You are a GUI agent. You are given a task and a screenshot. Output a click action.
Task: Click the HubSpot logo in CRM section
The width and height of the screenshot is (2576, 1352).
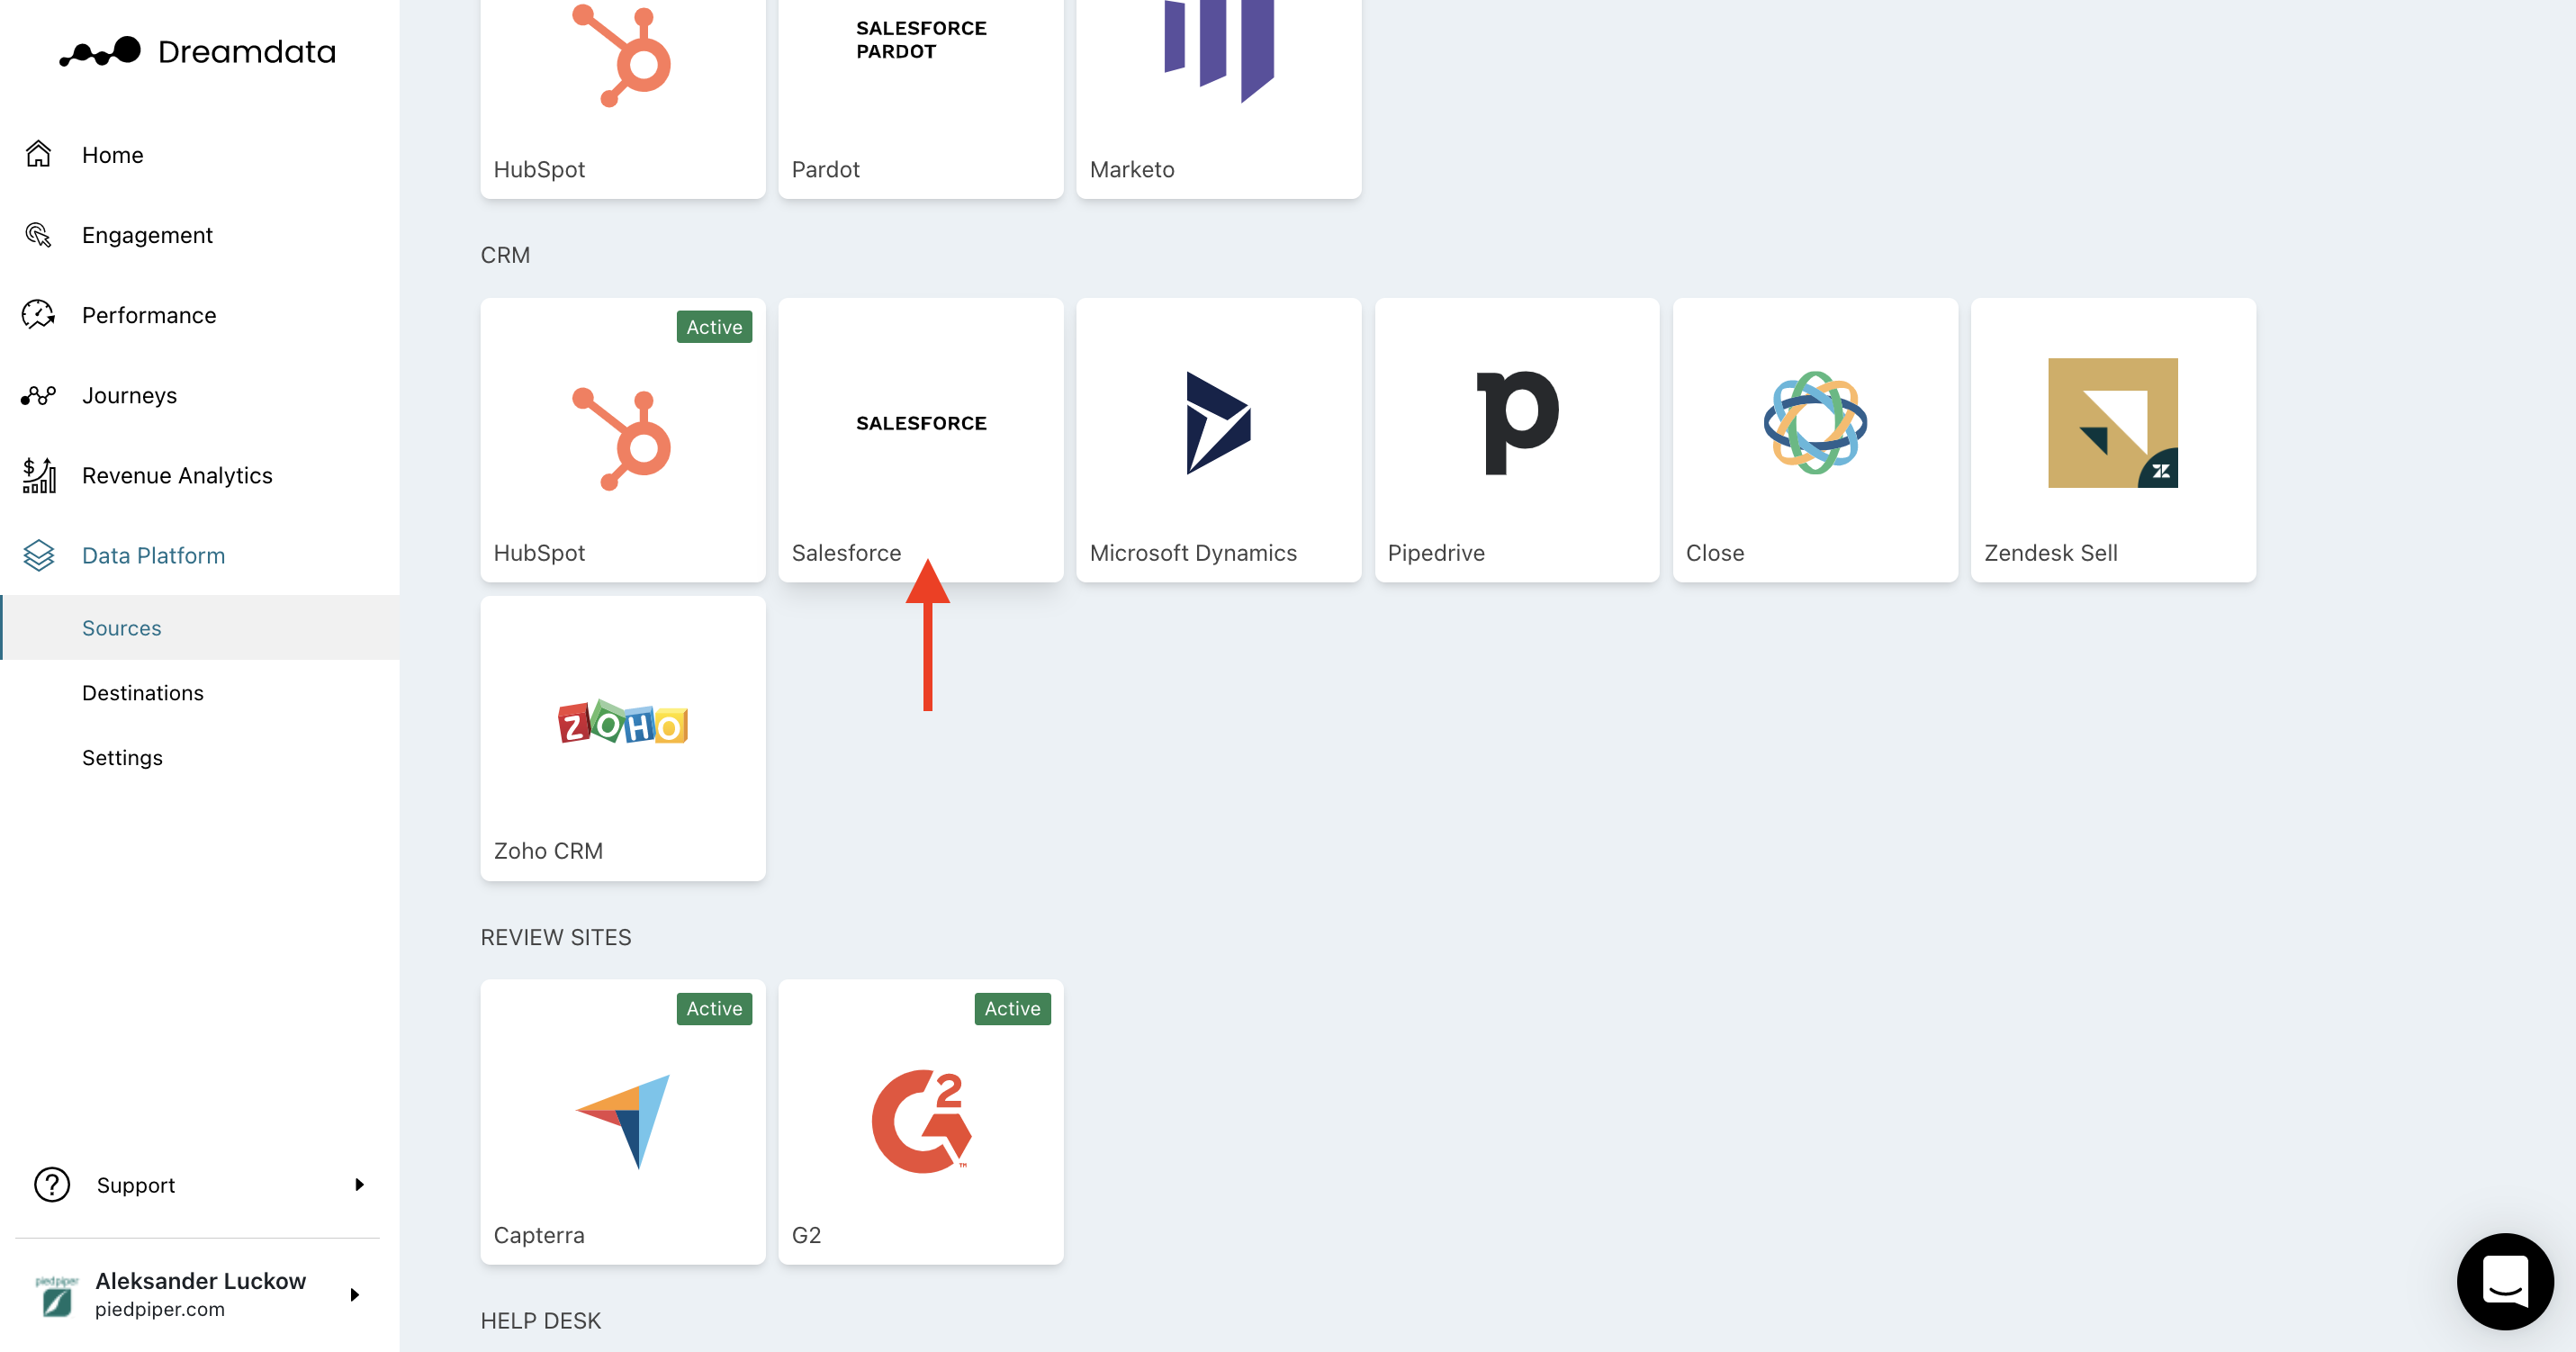click(x=622, y=438)
